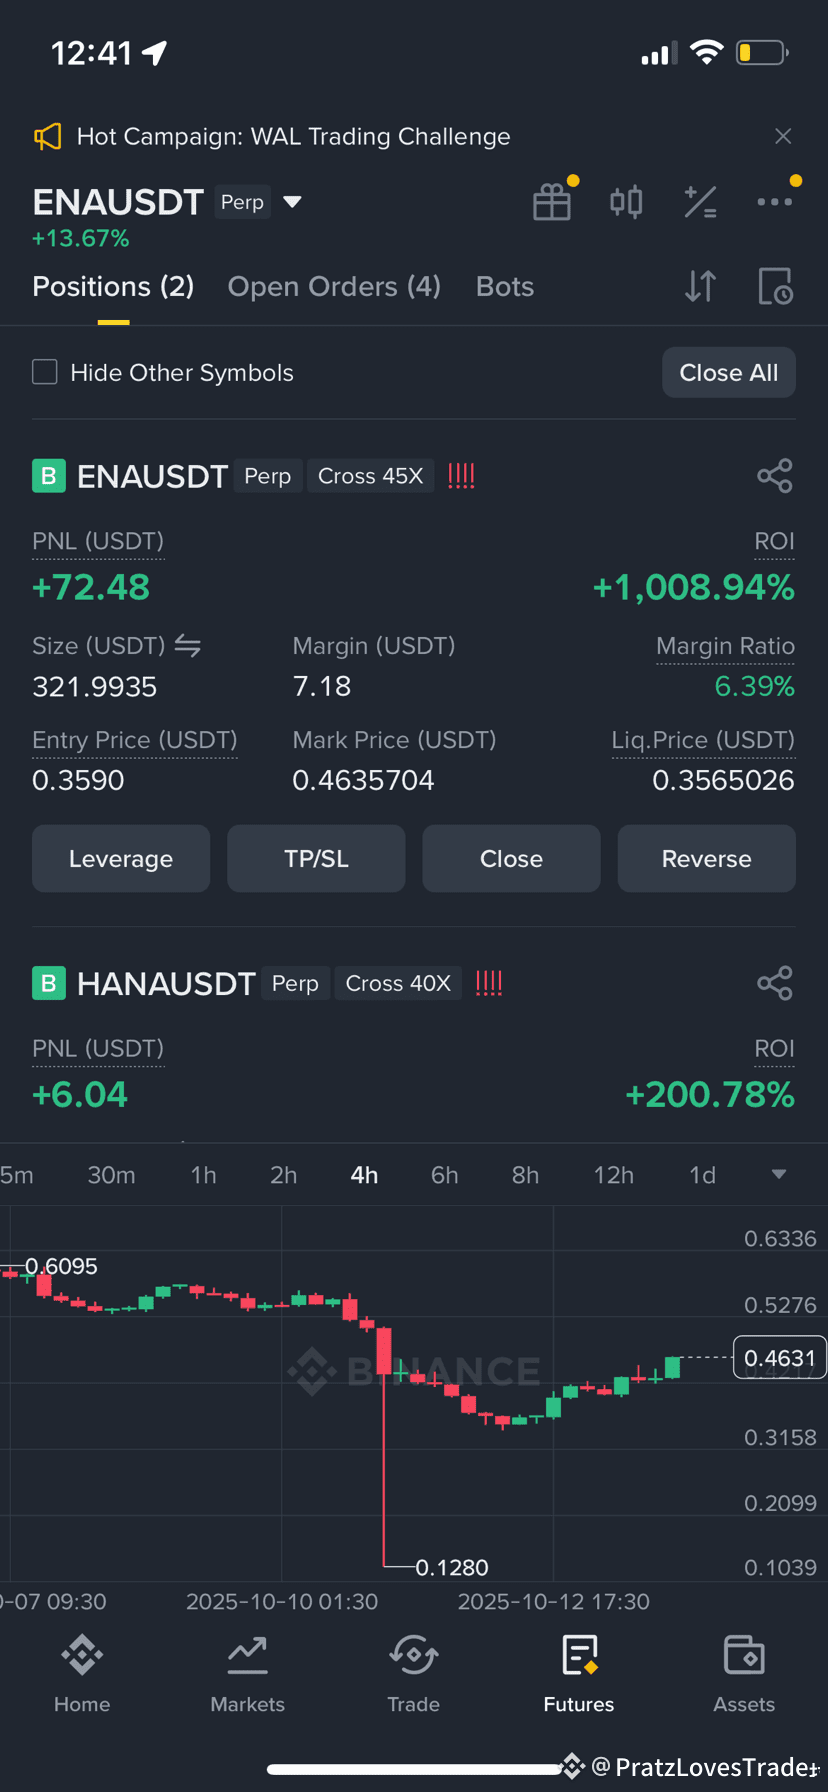This screenshot has height=1792, width=828.
Task: Tap the sort arrows icon
Action: coord(700,287)
